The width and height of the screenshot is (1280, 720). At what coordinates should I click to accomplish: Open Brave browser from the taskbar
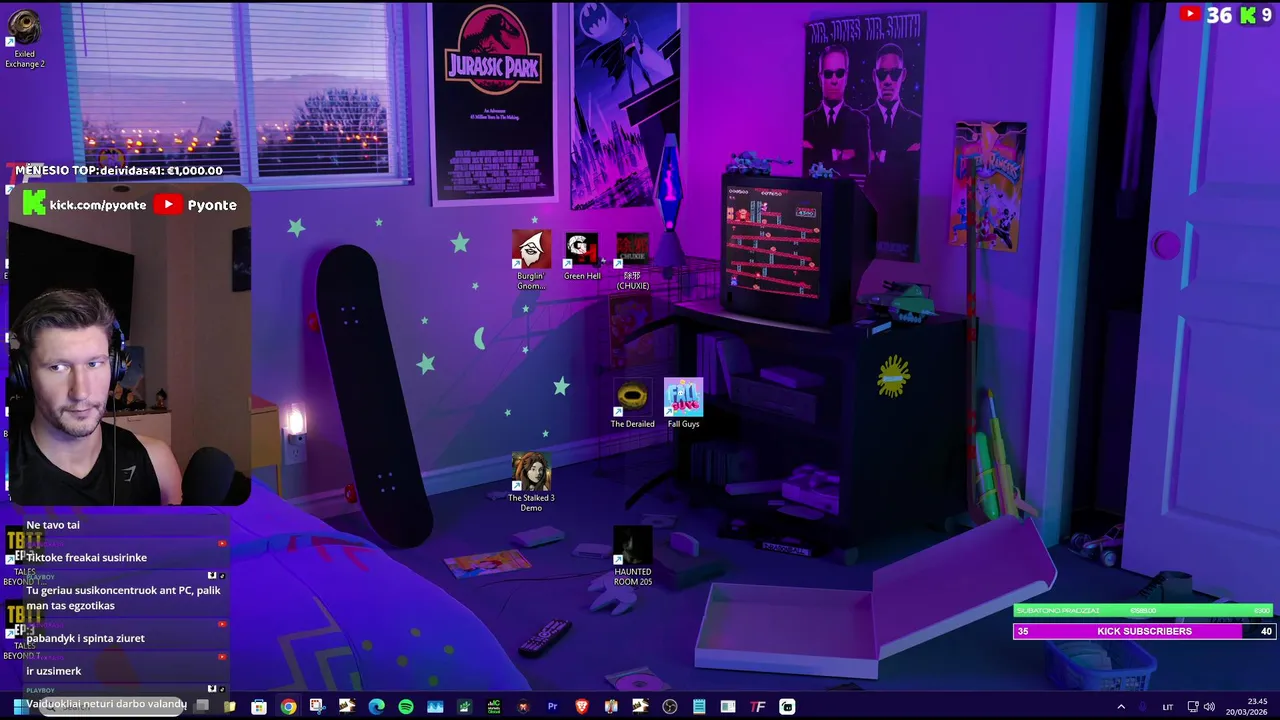[x=581, y=706]
